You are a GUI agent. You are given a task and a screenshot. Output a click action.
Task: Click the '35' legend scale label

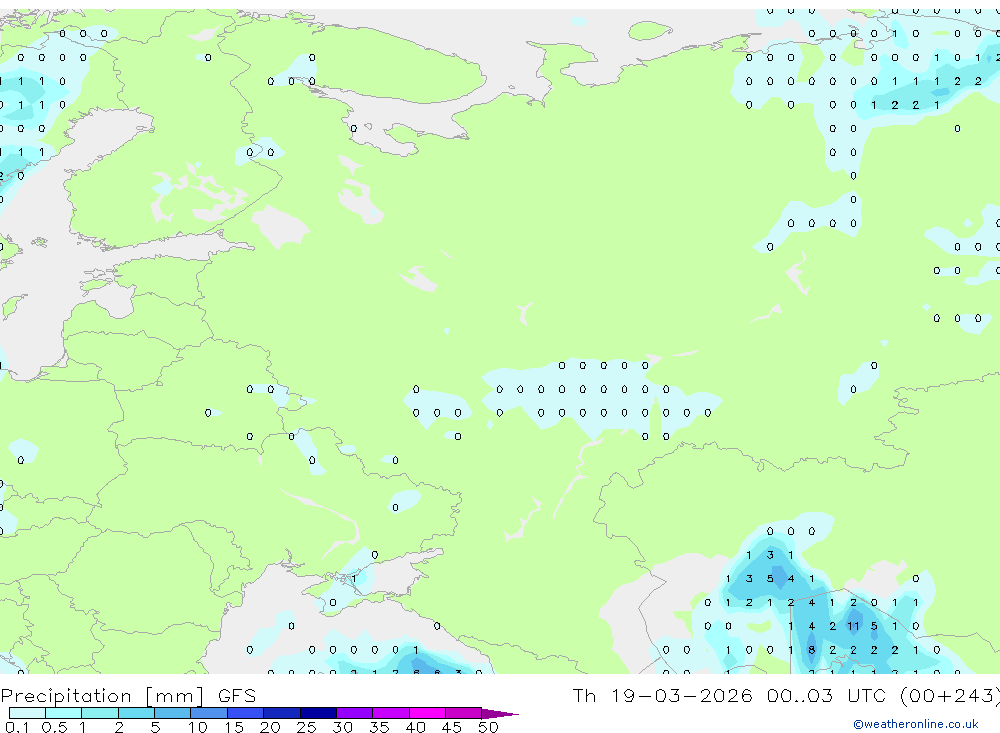379,727
